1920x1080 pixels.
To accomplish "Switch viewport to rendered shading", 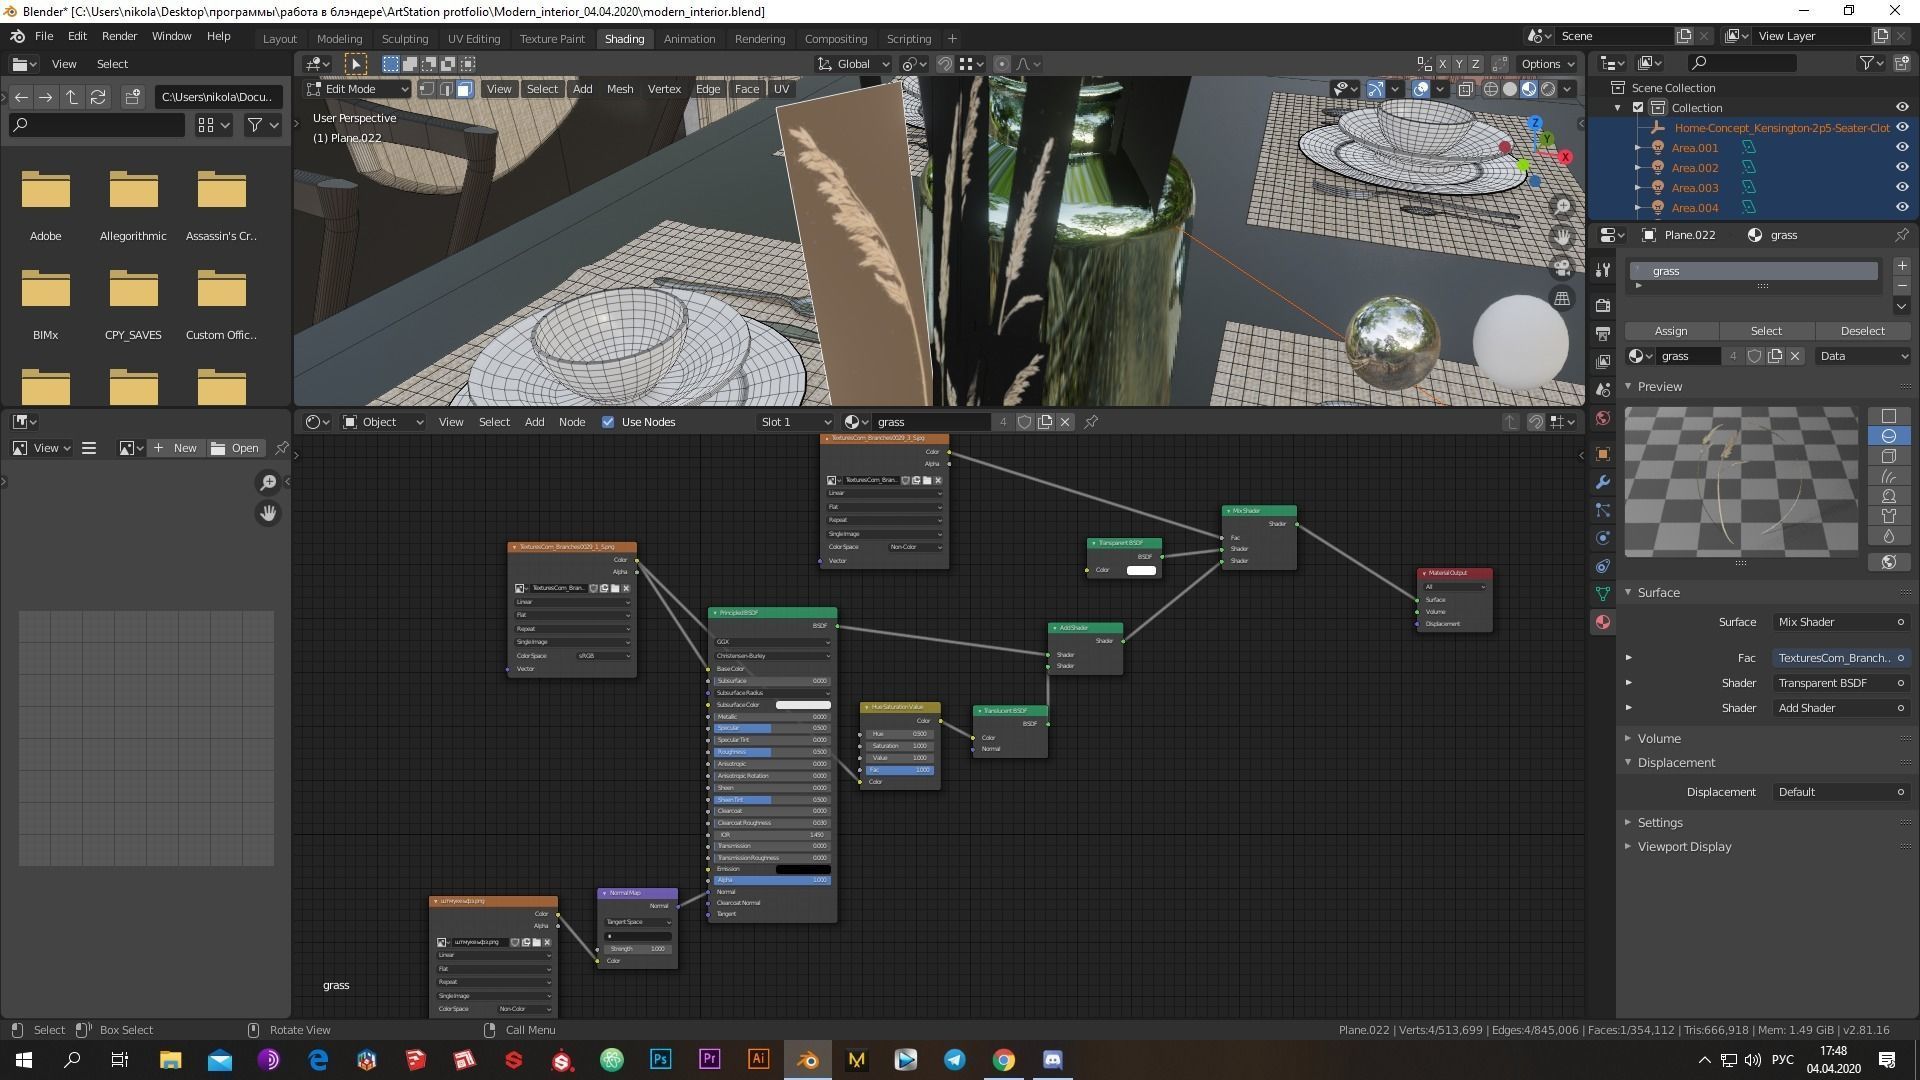I will tap(1548, 89).
